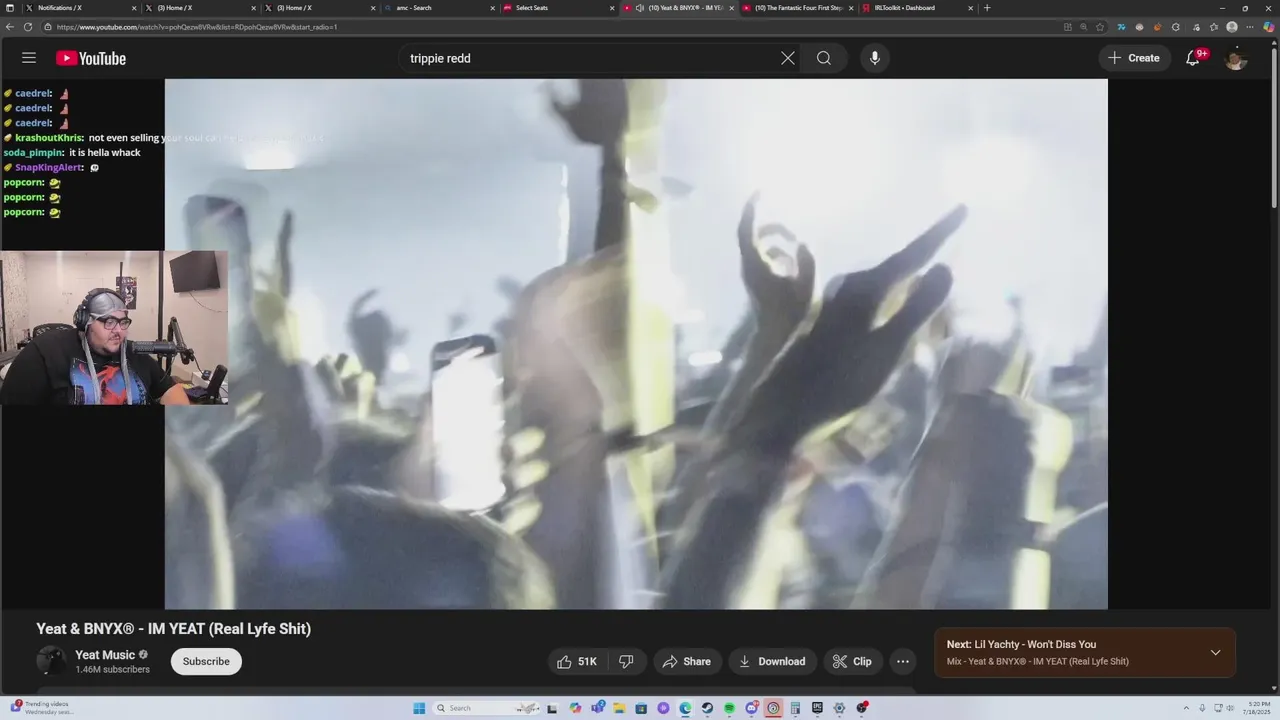Open the Yeat Music channel name link
Image resolution: width=1280 pixels, height=720 pixels.
[x=105, y=655]
